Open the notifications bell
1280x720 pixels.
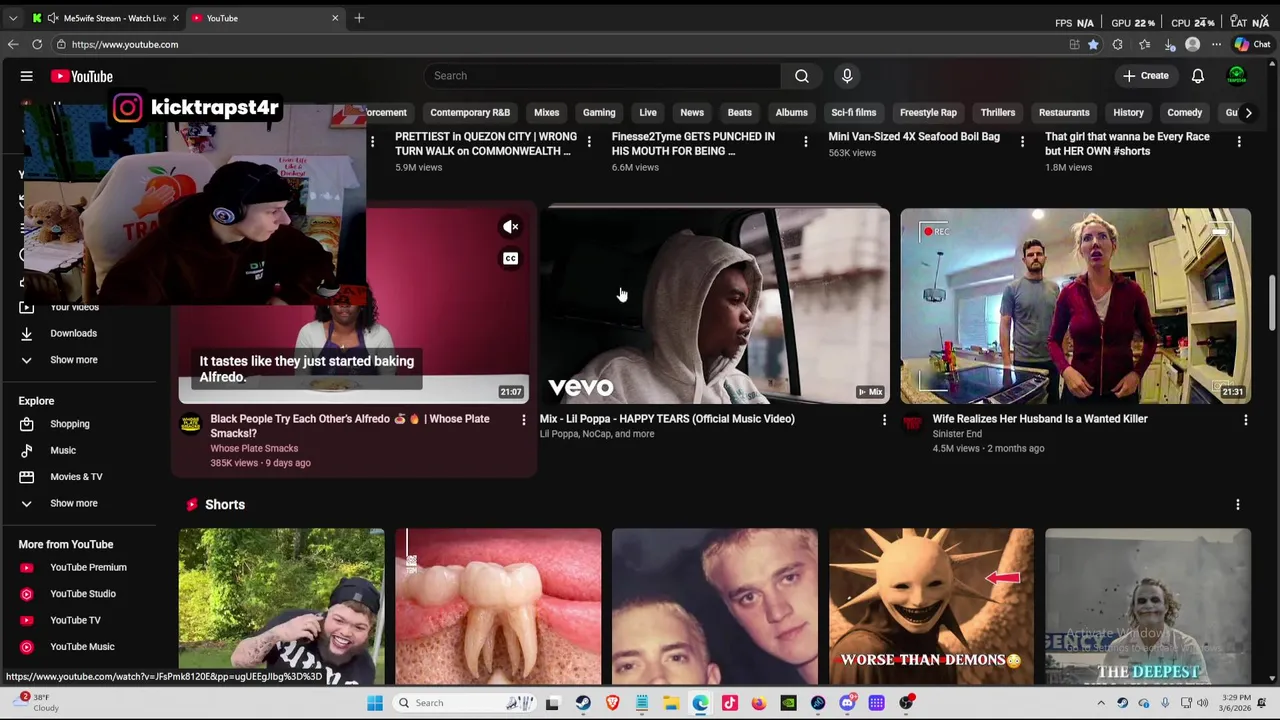1198,76
